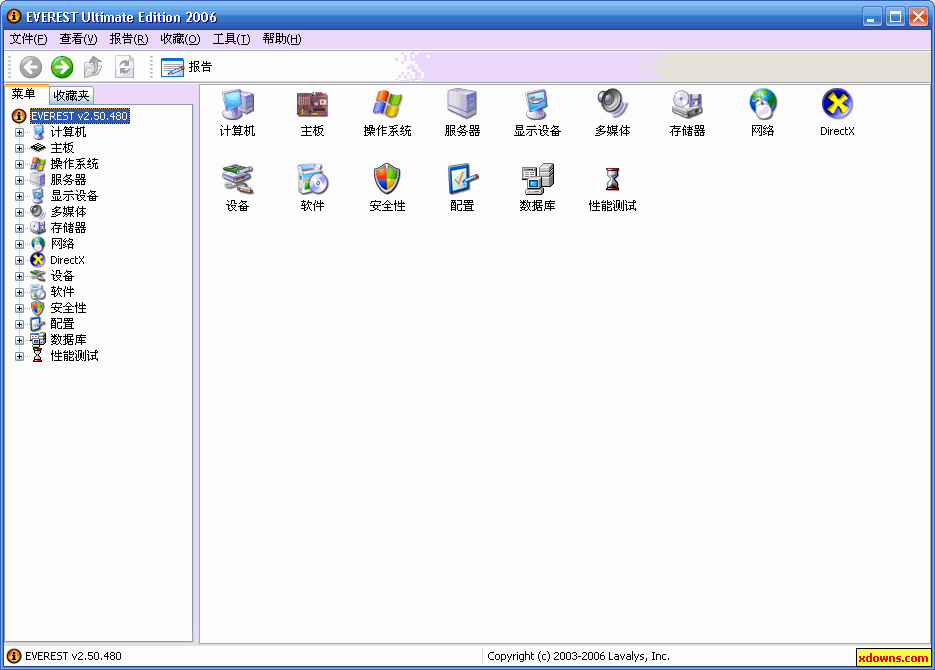
Task: Select 服务器 in the tree
Action: [68, 179]
